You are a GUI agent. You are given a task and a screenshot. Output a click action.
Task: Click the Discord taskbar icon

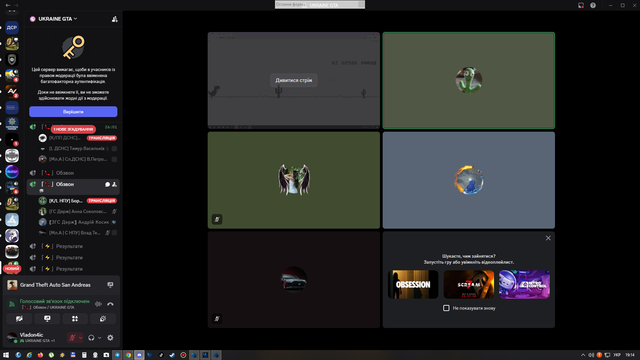point(139,355)
